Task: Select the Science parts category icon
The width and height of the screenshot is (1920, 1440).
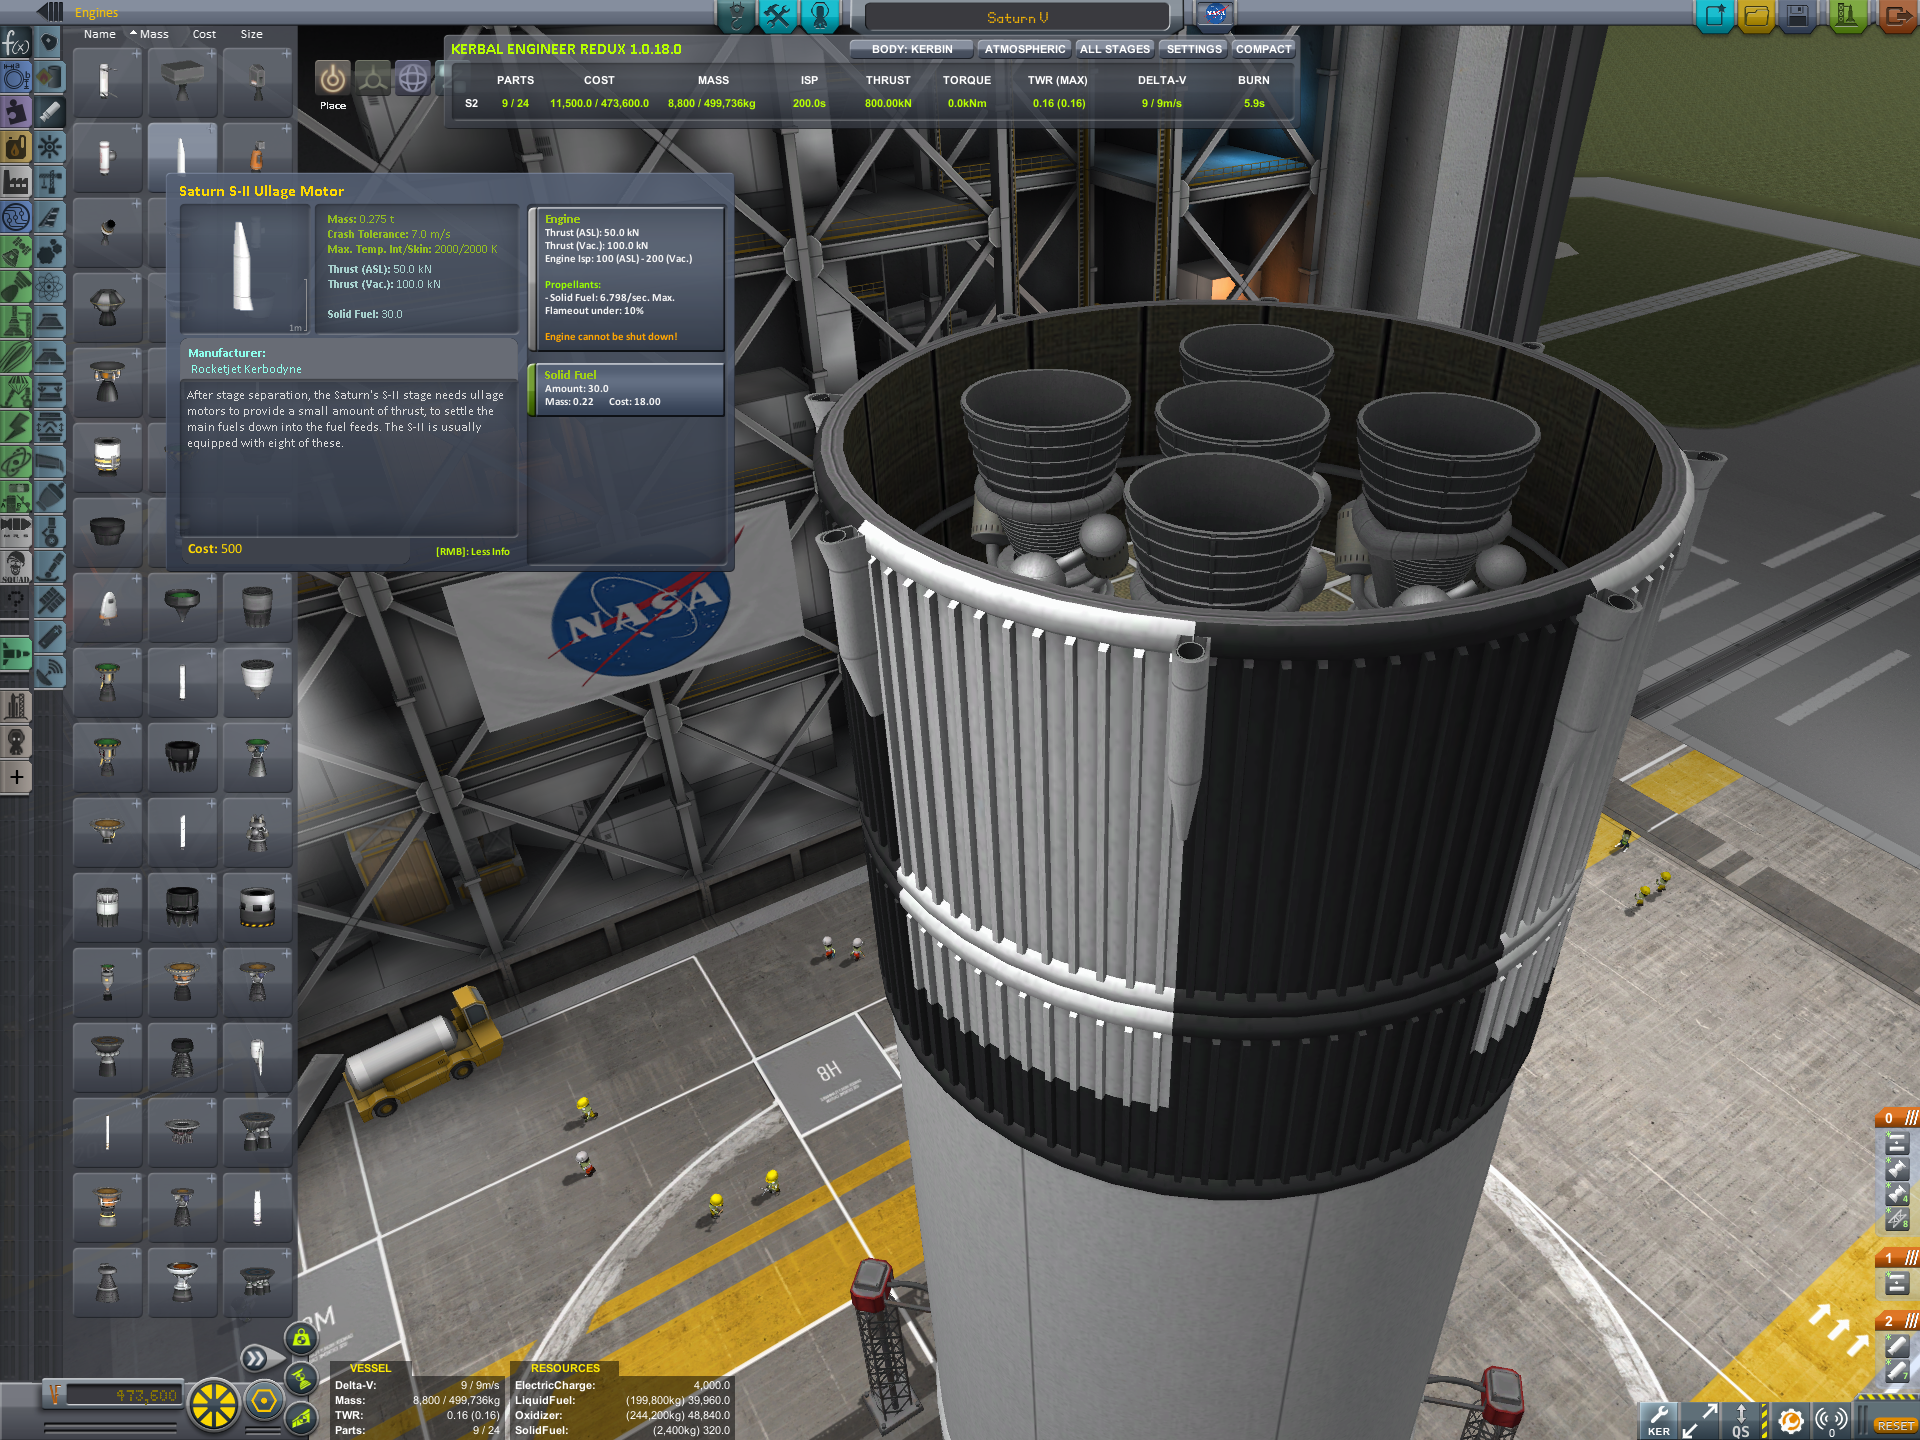Action: 50,288
